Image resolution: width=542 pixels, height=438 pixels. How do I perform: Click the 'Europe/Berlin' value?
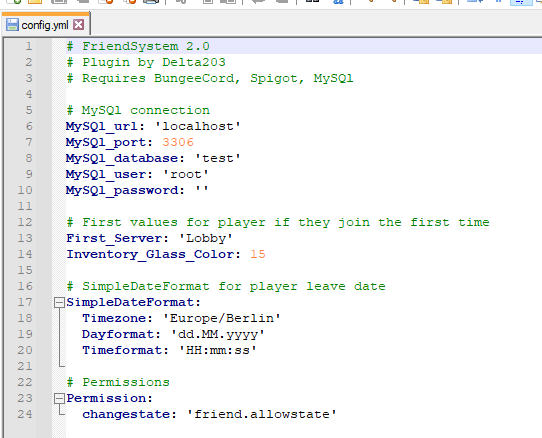click(222, 318)
